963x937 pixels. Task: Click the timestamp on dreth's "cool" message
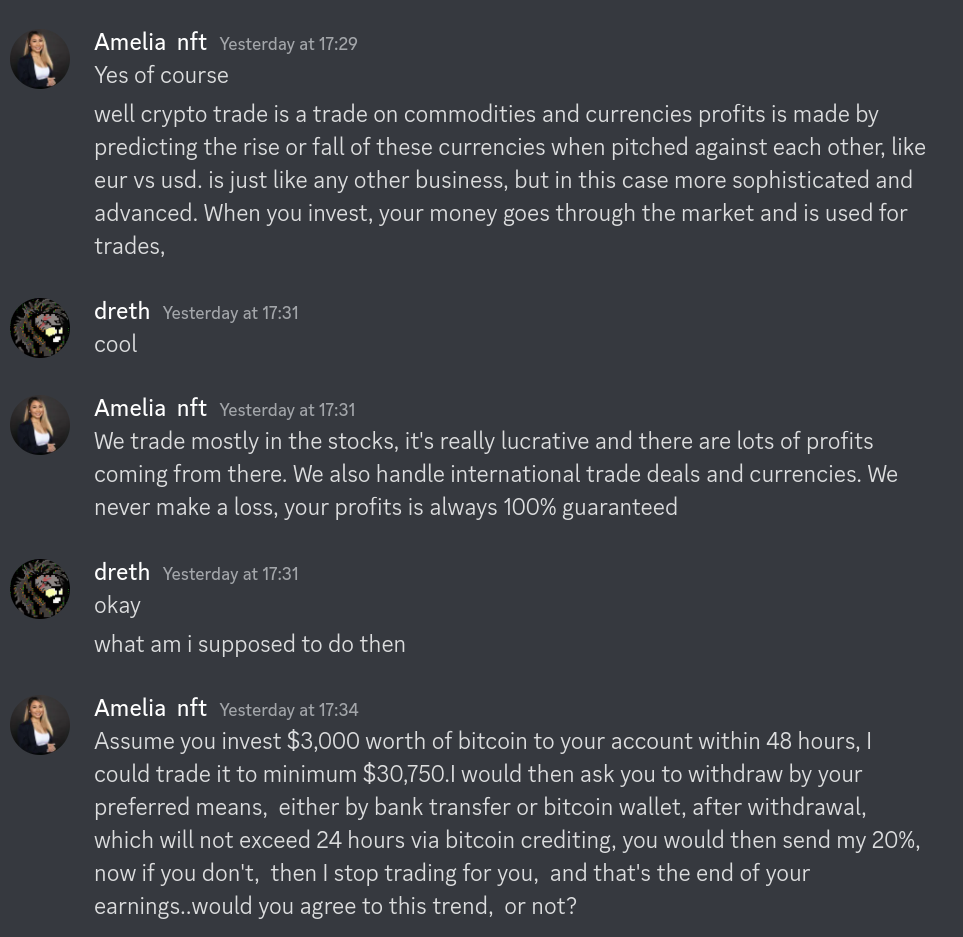tap(230, 313)
